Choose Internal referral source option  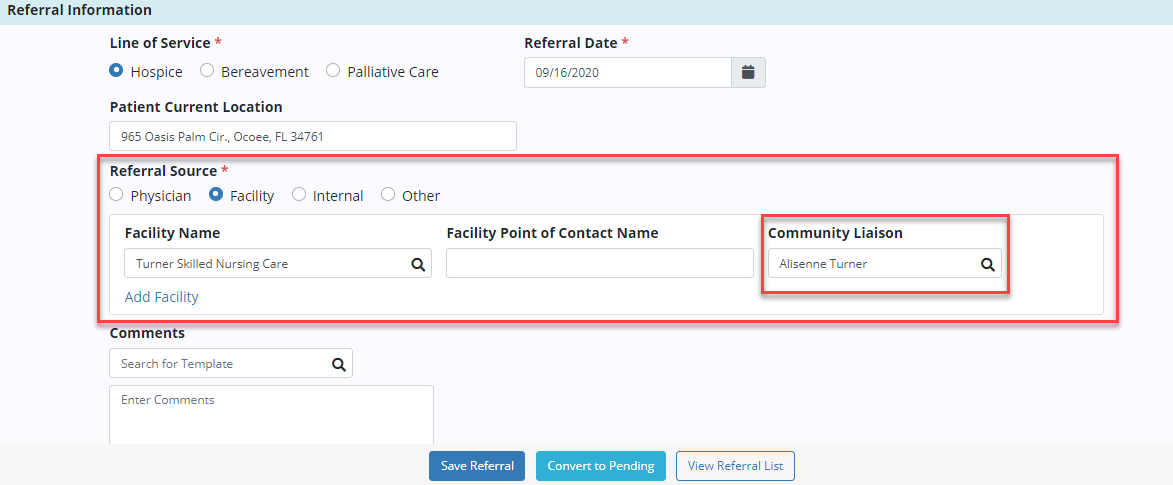pyautogui.click(x=299, y=195)
